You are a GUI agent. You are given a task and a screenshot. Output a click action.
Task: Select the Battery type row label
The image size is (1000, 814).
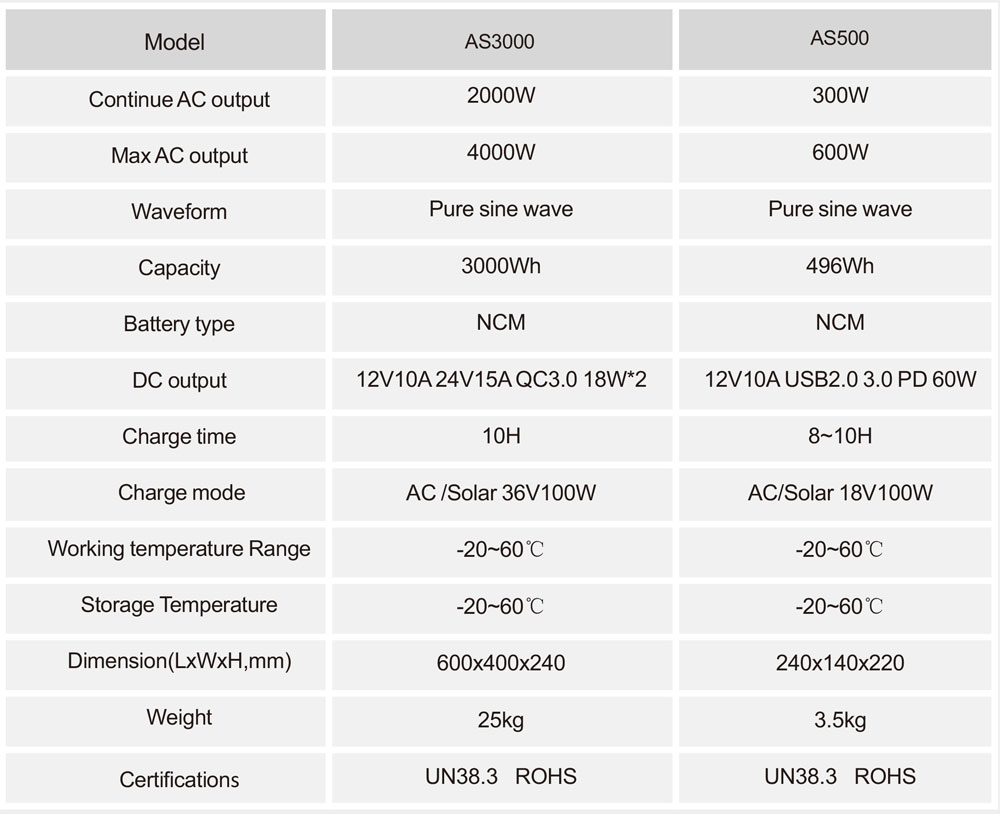tap(179, 324)
